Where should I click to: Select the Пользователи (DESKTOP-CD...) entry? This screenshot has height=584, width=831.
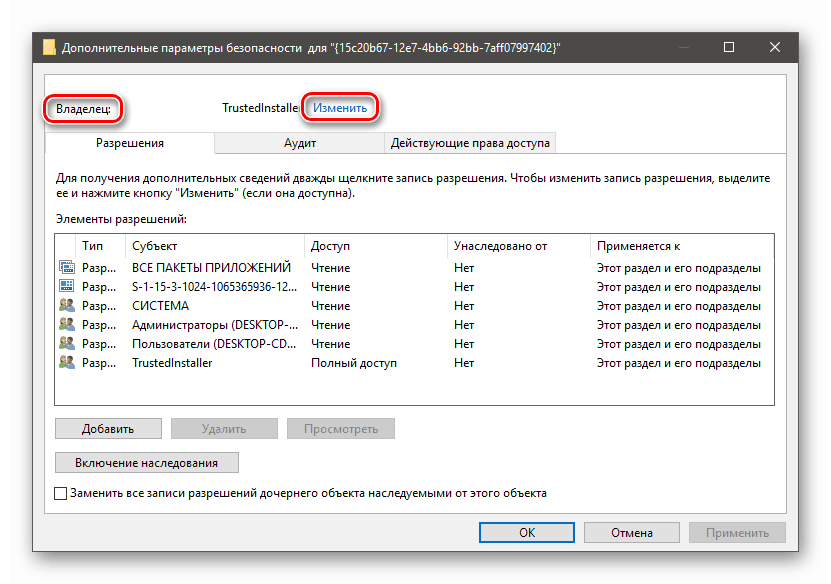coord(414,344)
